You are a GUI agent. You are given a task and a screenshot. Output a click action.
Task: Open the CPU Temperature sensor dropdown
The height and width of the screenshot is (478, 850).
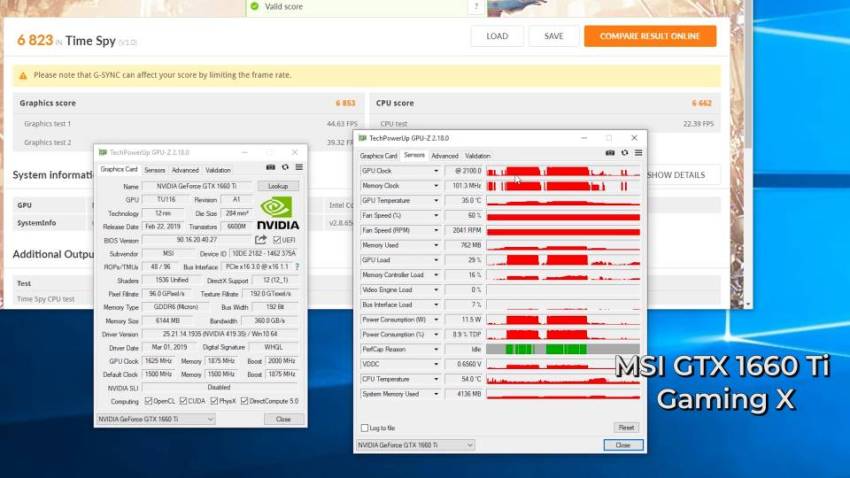pos(436,380)
